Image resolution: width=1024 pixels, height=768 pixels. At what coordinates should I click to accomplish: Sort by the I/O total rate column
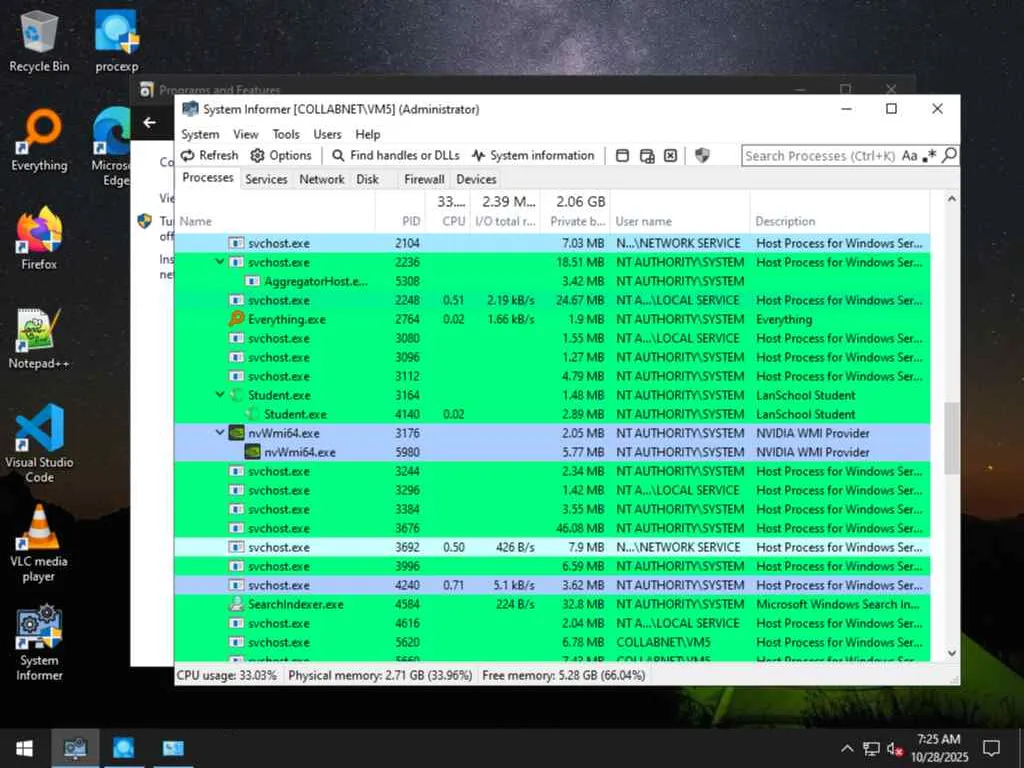[x=505, y=212]
